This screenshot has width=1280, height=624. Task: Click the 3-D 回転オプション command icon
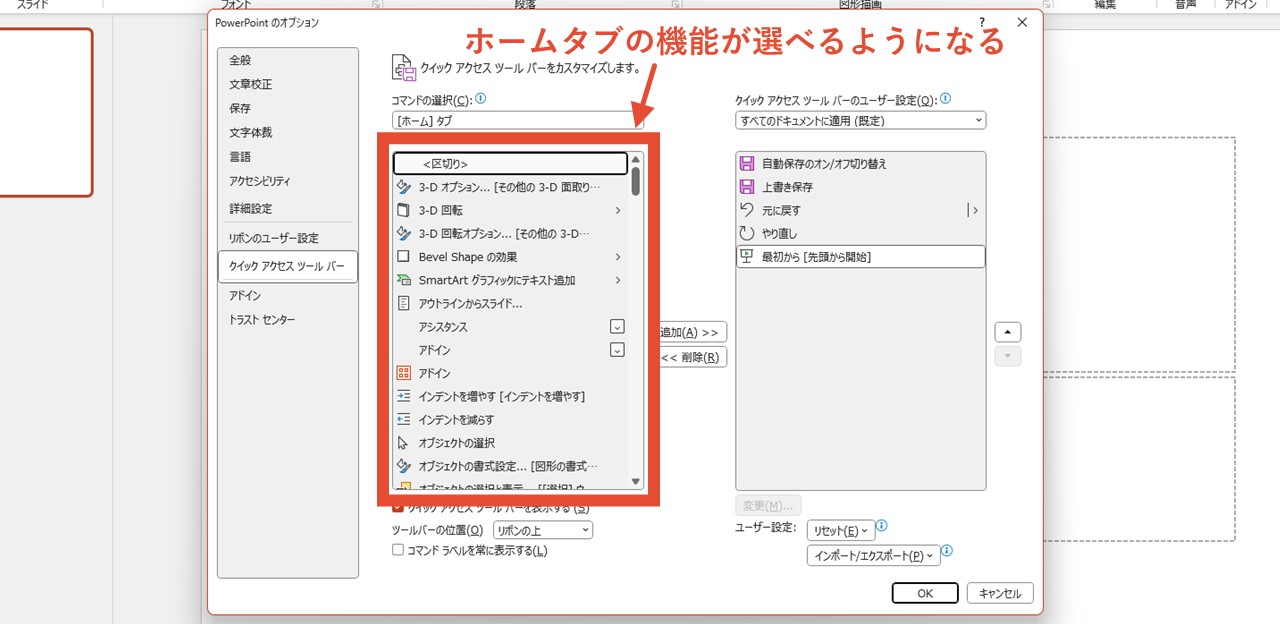coord(404,233)
